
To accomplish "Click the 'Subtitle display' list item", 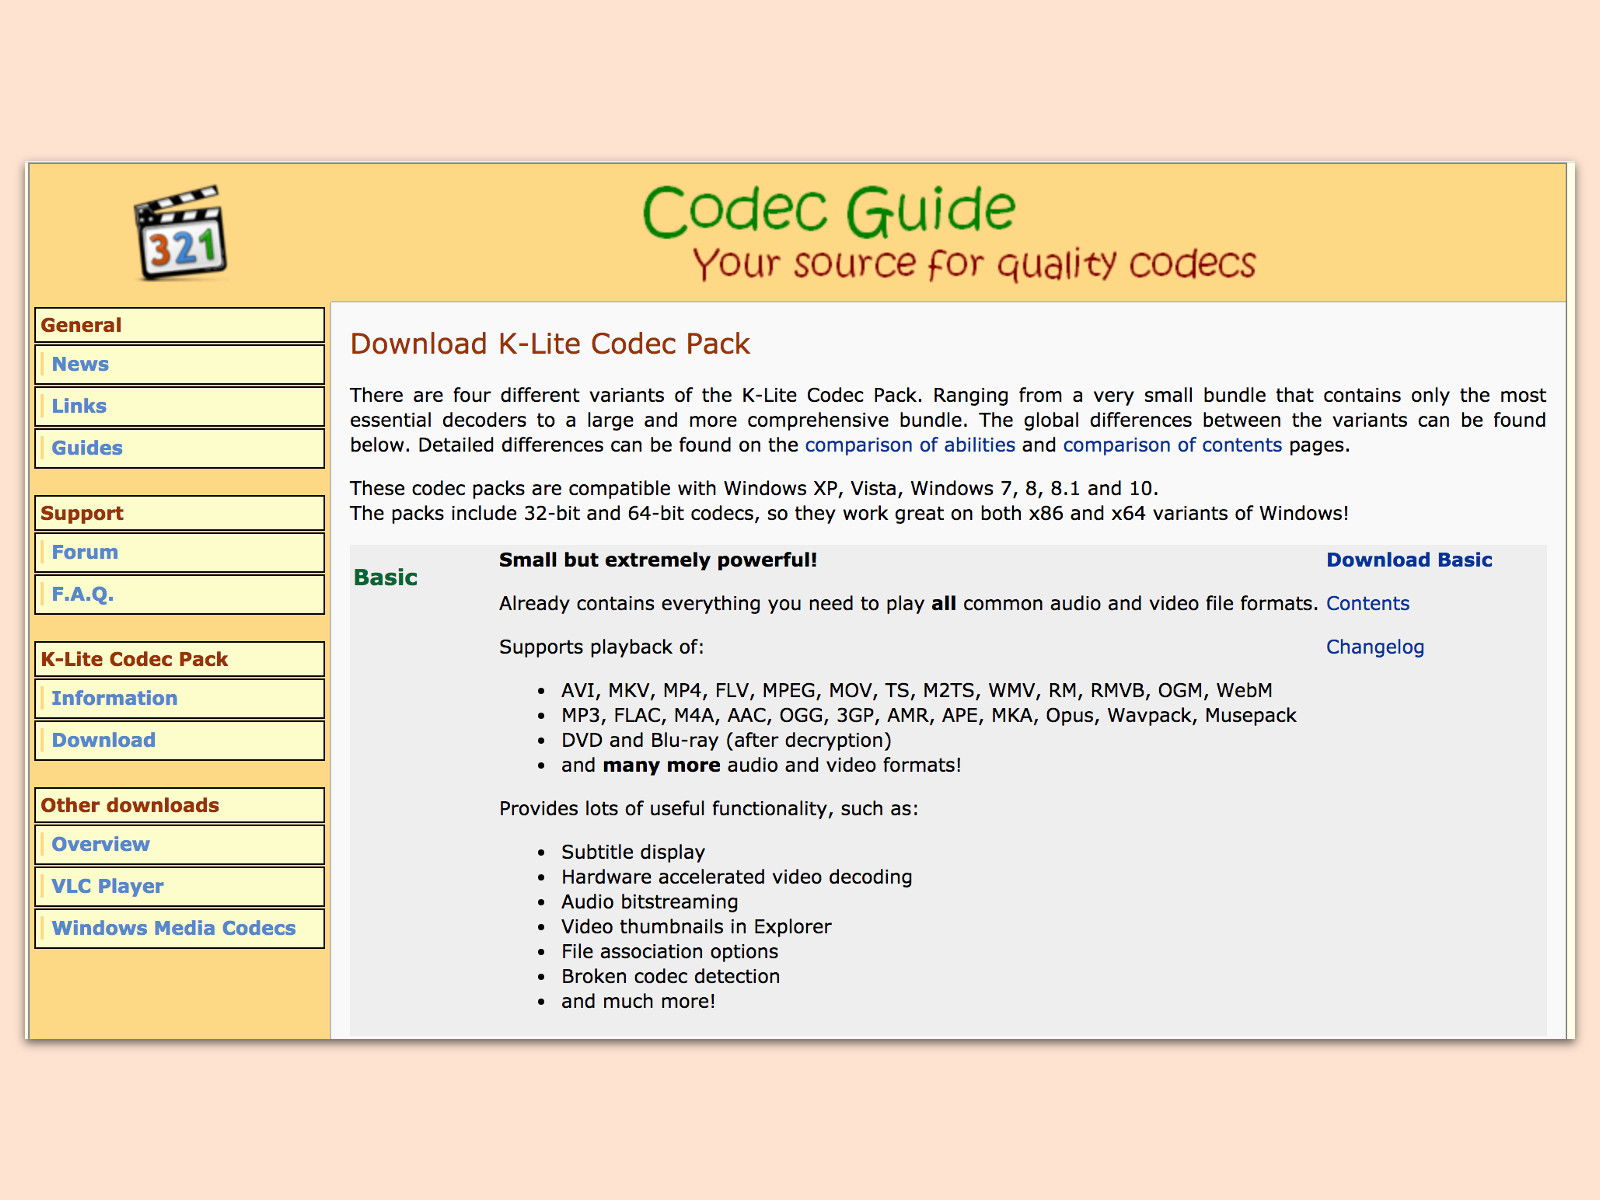I will (633, 852).
